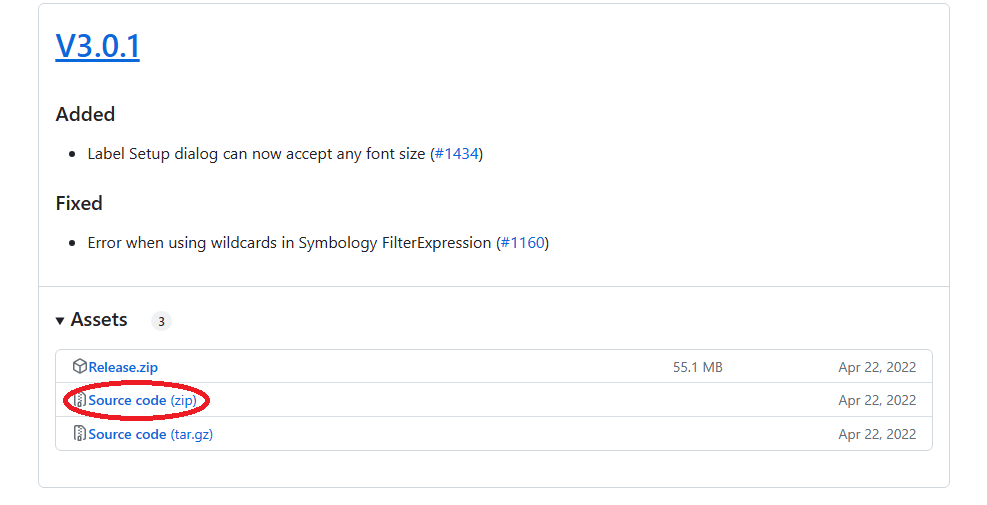Collapse the Assets section triangle

coord(61,320)
